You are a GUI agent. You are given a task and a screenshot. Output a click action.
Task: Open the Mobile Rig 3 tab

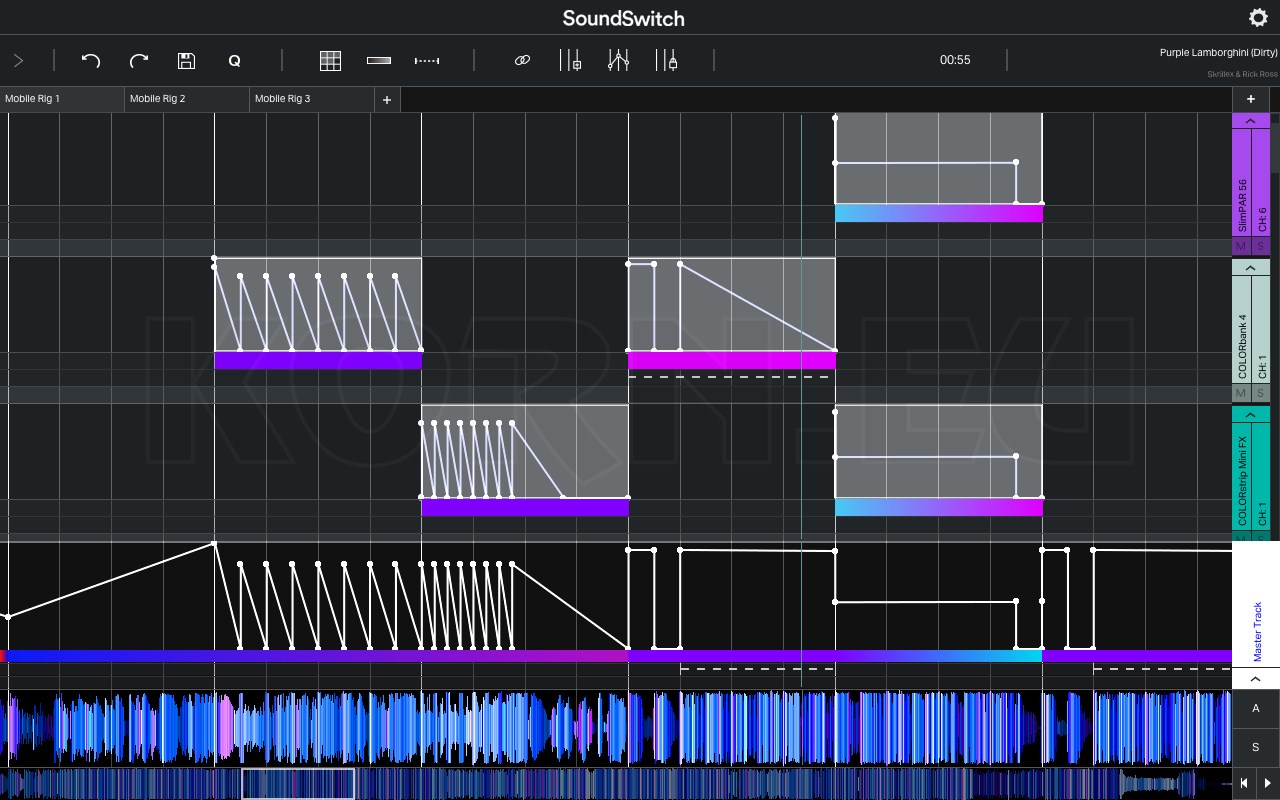pos(310,99)
